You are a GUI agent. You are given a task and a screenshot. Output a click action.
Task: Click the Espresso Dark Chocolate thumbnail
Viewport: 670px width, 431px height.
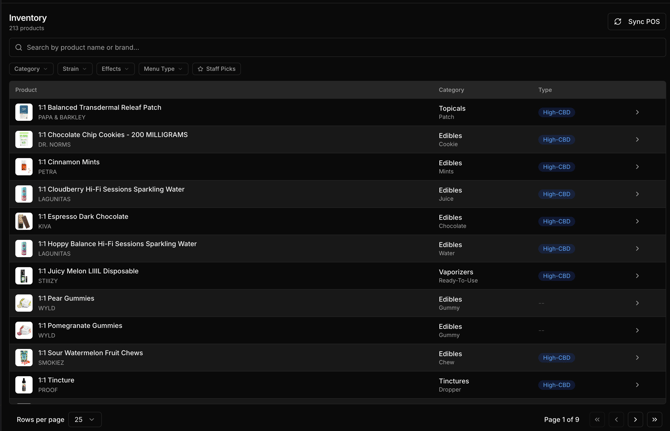tap(24, 221)
